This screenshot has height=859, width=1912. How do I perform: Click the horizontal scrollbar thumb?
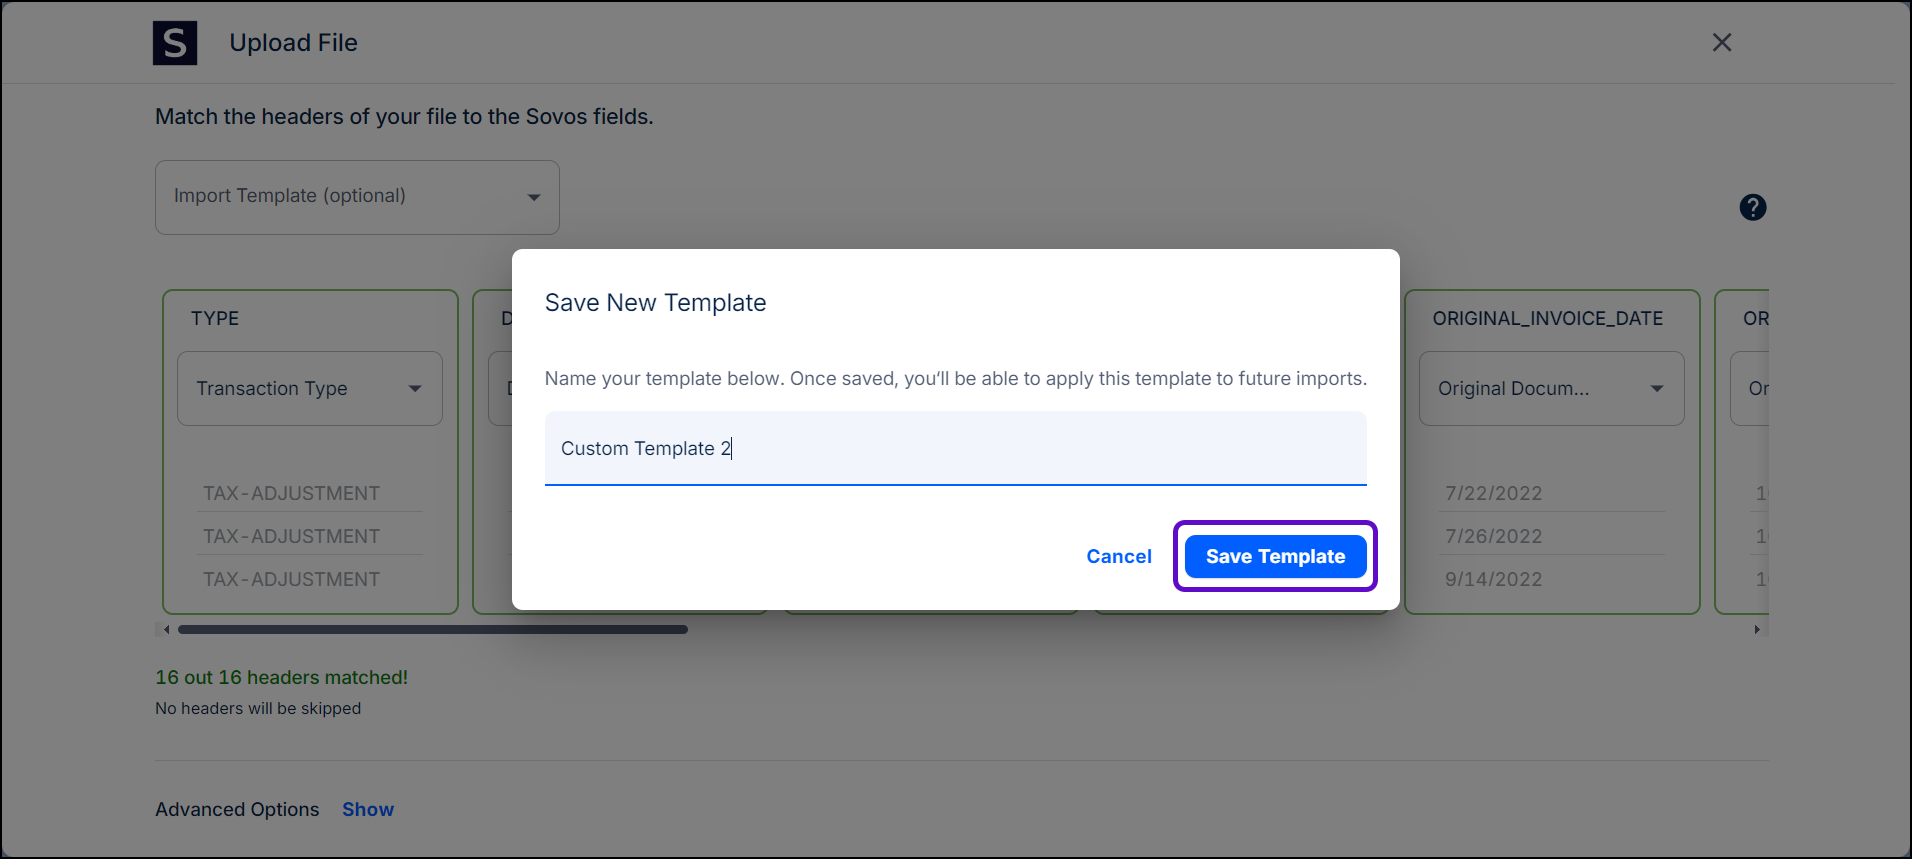[432, 629]
